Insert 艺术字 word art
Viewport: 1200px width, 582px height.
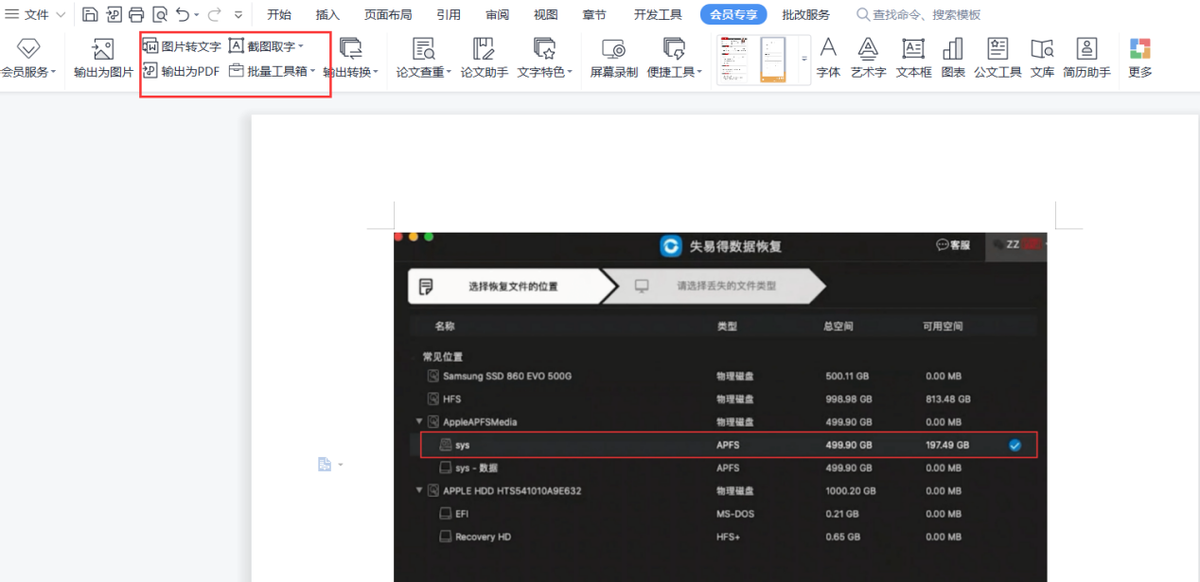click(868, 59)
